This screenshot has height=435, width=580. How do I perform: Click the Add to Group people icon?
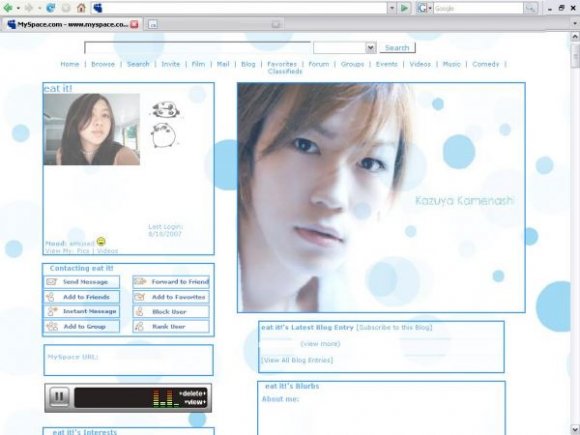(52, 326)
